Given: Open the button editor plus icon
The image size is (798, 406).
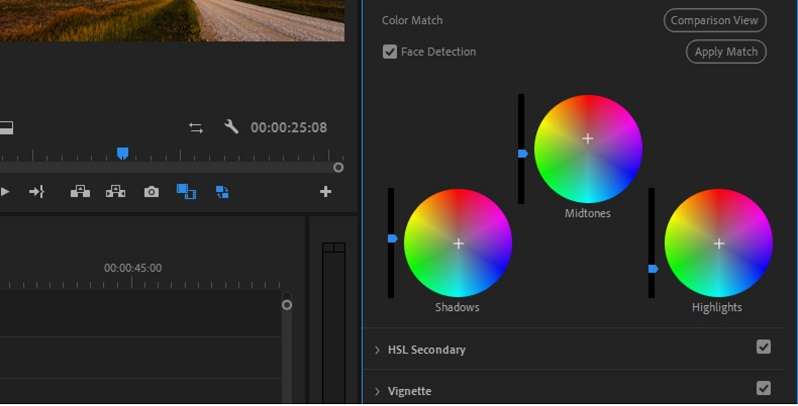Looking at the screenshot, I should tap(326, 192).
